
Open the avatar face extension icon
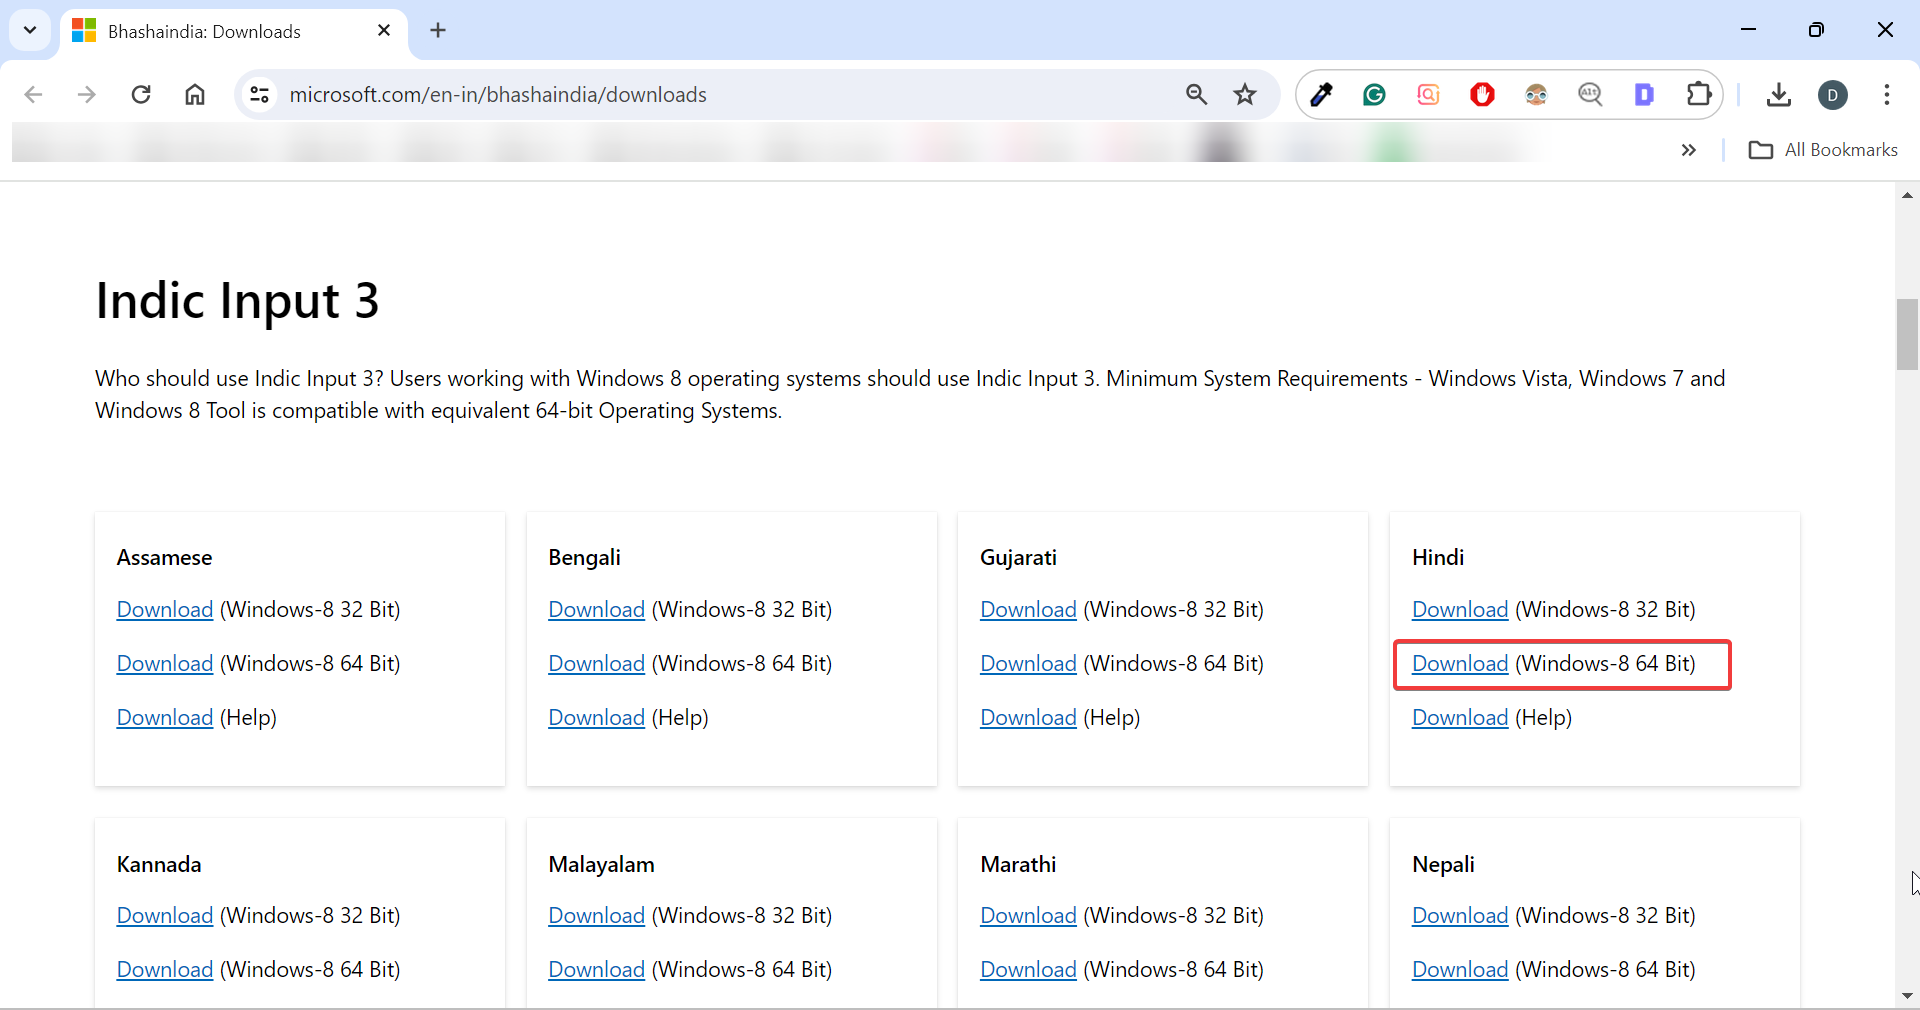1536,95
